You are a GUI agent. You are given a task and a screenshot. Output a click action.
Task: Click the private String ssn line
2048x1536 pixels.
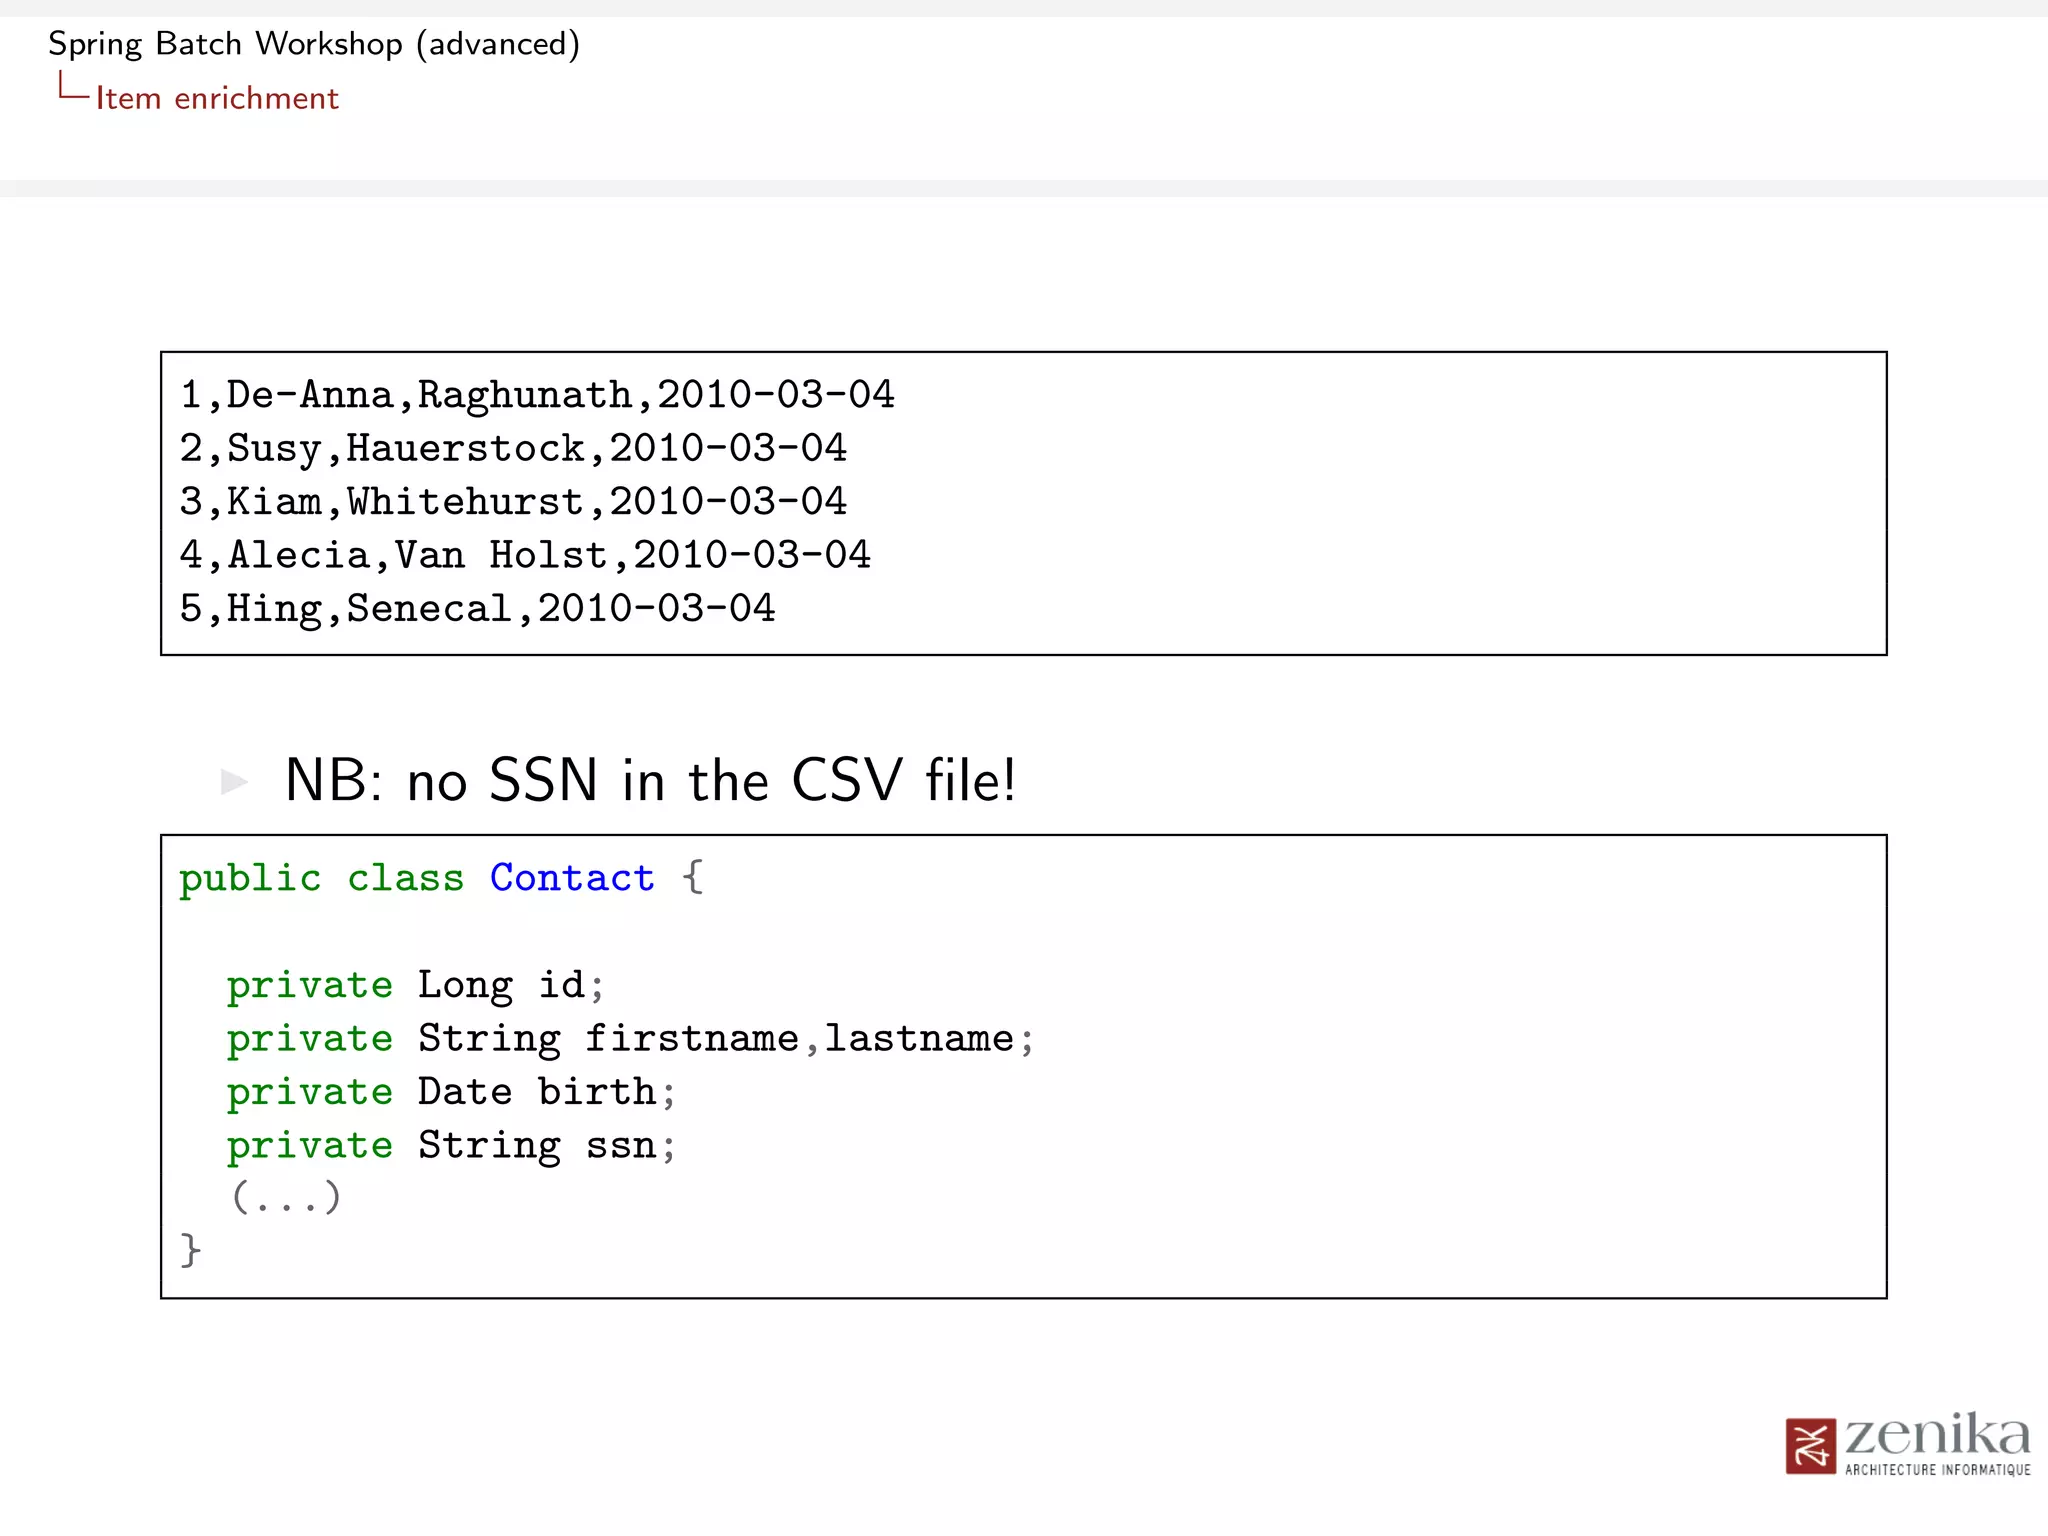point(450,1145)
